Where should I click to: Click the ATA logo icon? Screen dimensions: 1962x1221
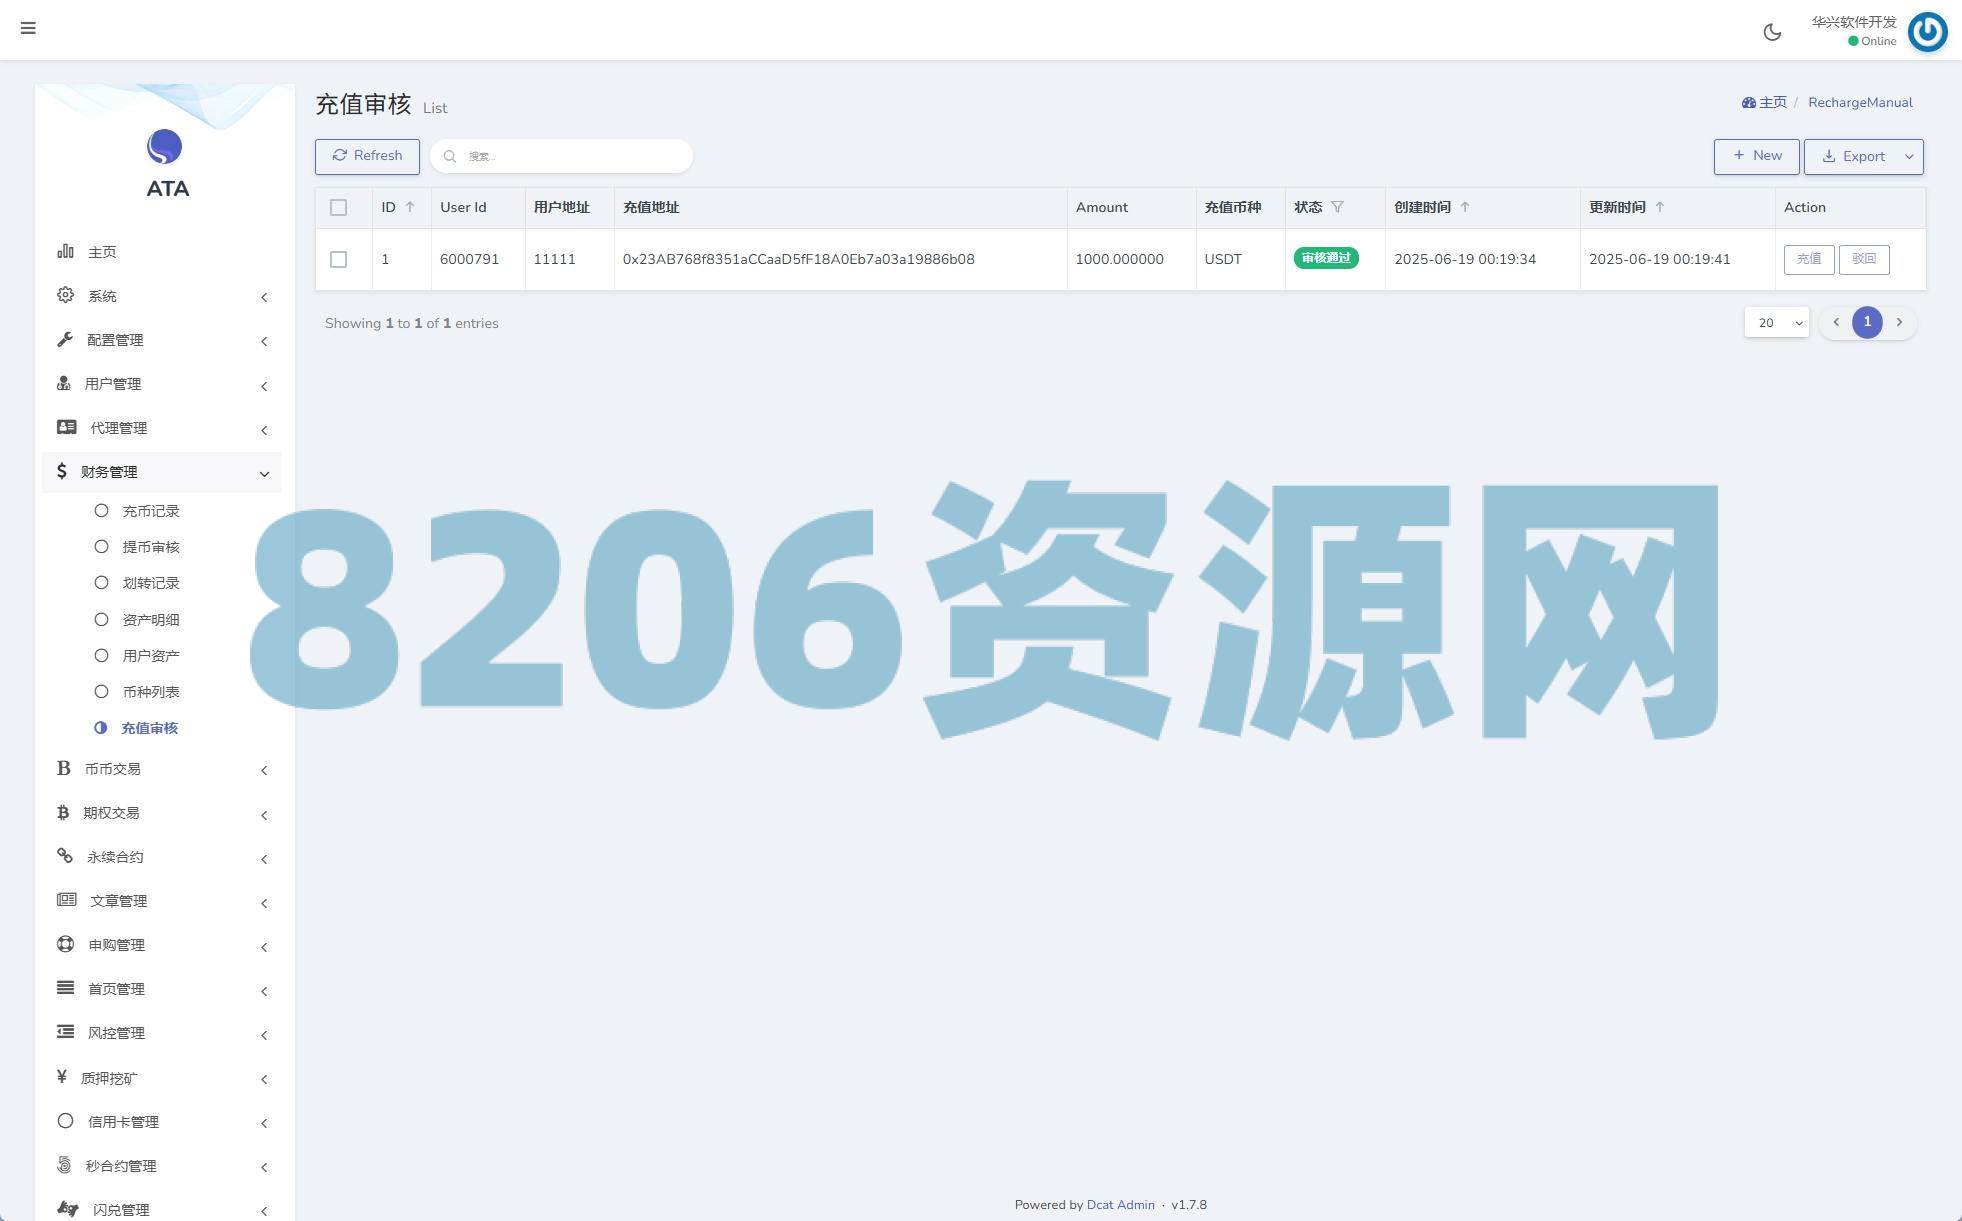coord(165,147)
